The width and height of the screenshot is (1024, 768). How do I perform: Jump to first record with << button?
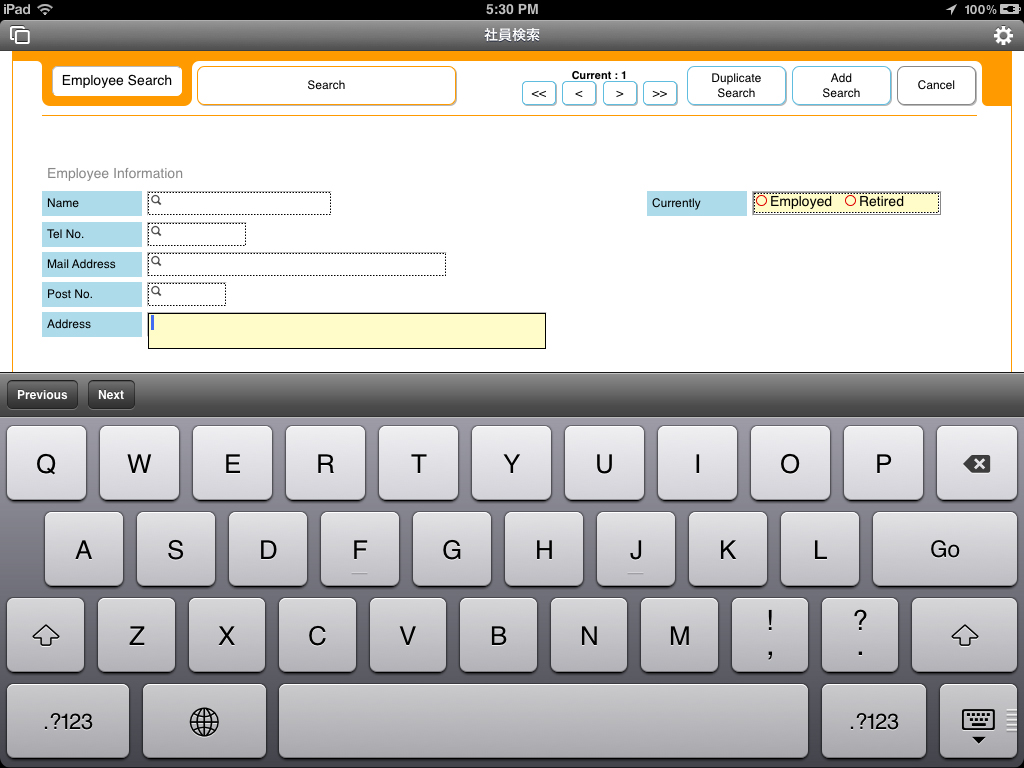point(539,94)
